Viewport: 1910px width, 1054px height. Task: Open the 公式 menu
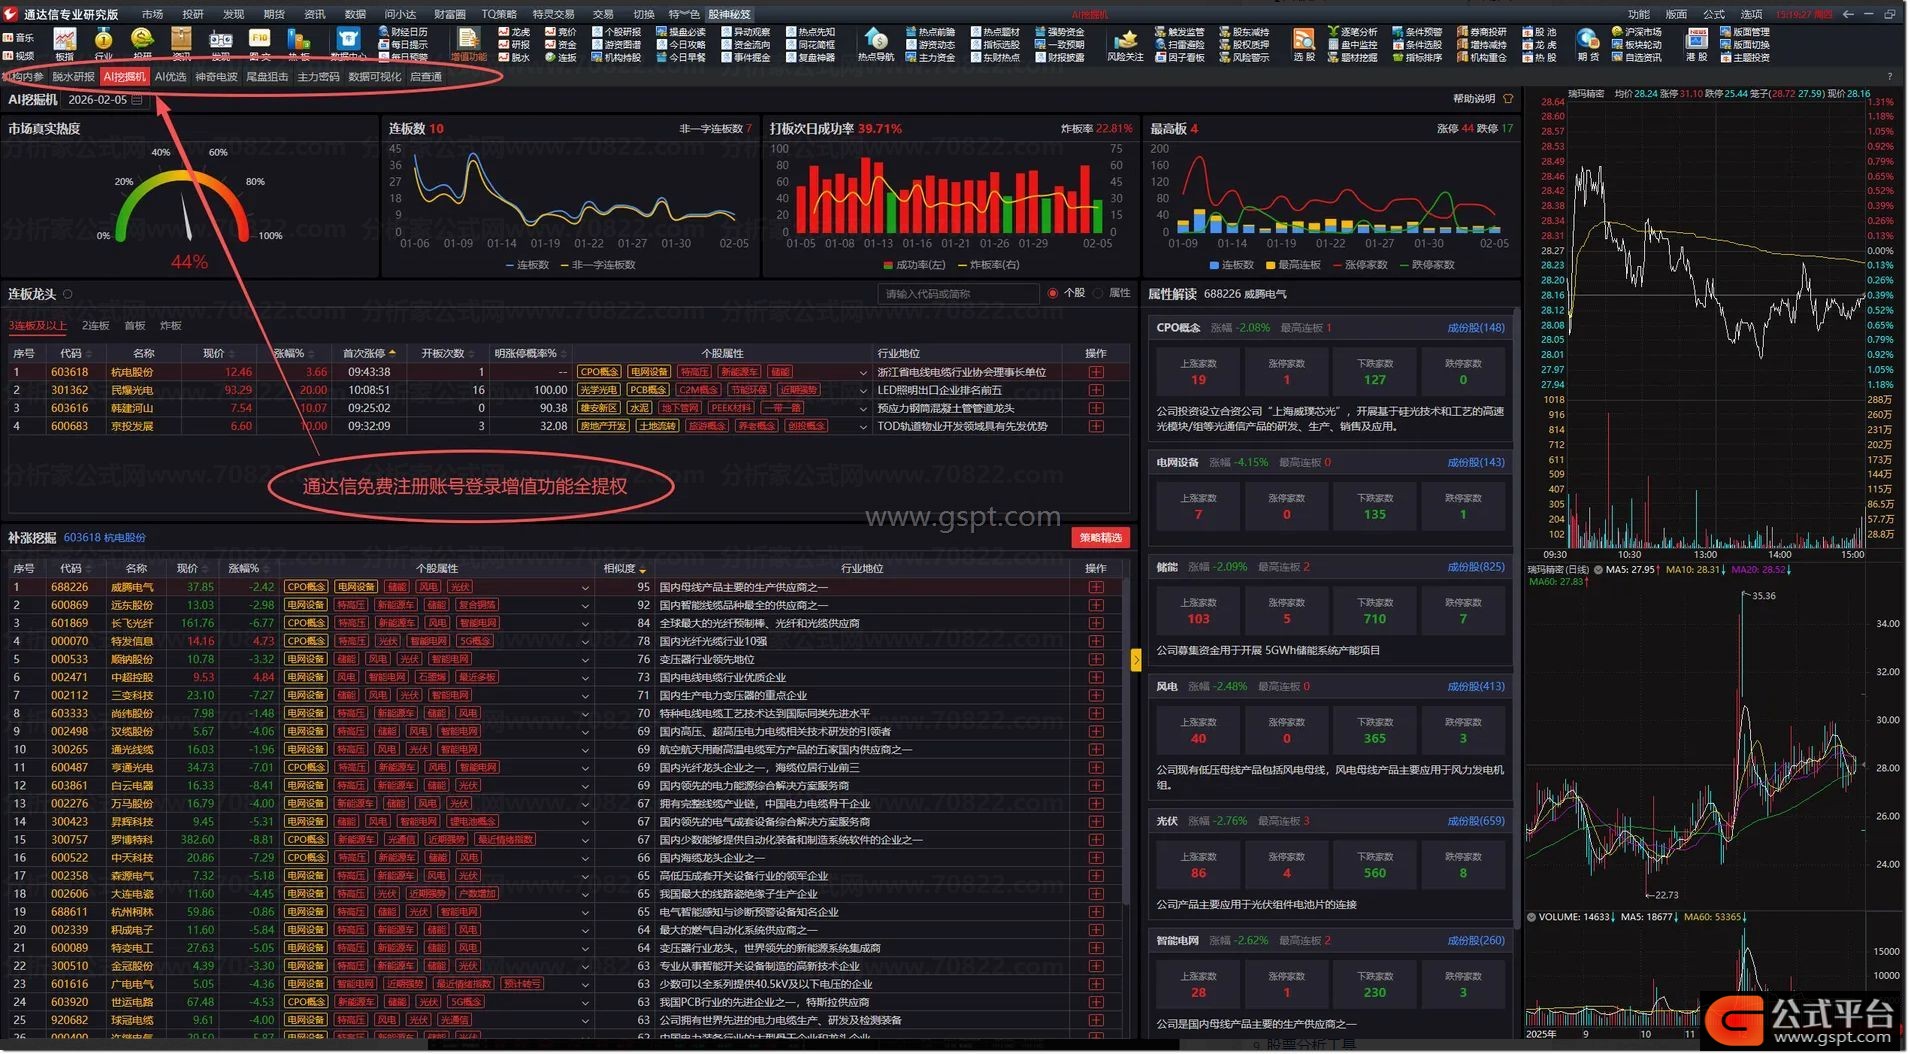pos(1713,14)
